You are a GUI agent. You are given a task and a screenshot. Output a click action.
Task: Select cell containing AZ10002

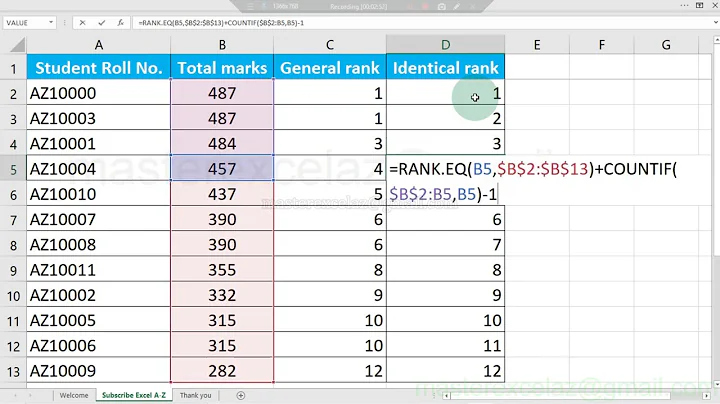[x=98, y=295]
